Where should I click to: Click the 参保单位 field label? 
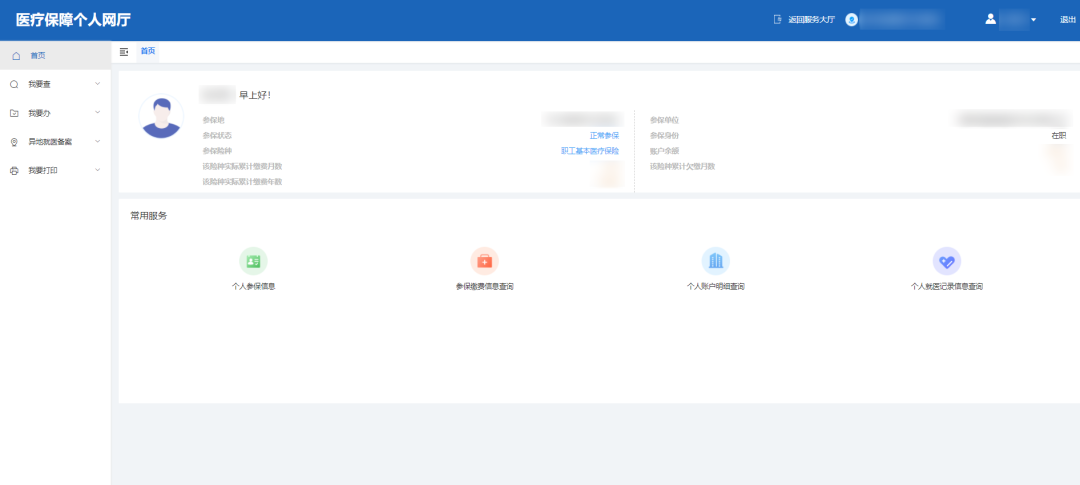tap(665, 121)
